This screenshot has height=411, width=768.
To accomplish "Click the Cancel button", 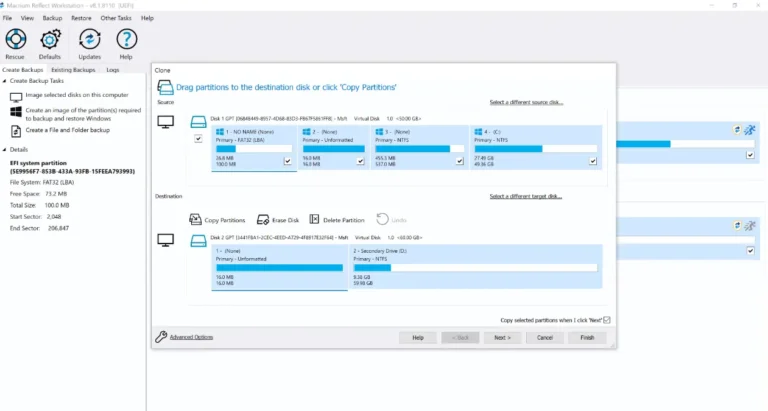I will pyautogui.click(x=544, y=338).
